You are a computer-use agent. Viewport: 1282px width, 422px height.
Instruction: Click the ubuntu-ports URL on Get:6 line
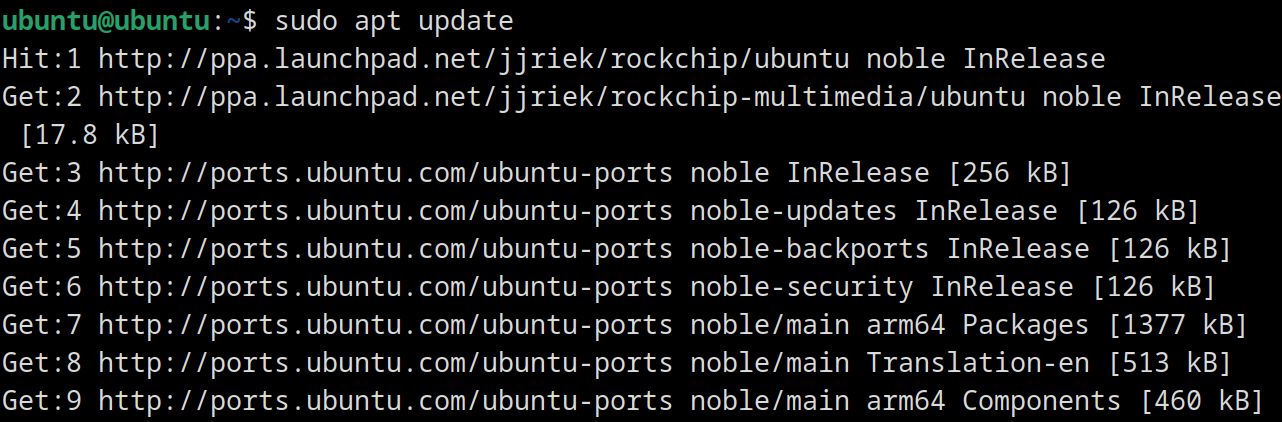[386, 287]
